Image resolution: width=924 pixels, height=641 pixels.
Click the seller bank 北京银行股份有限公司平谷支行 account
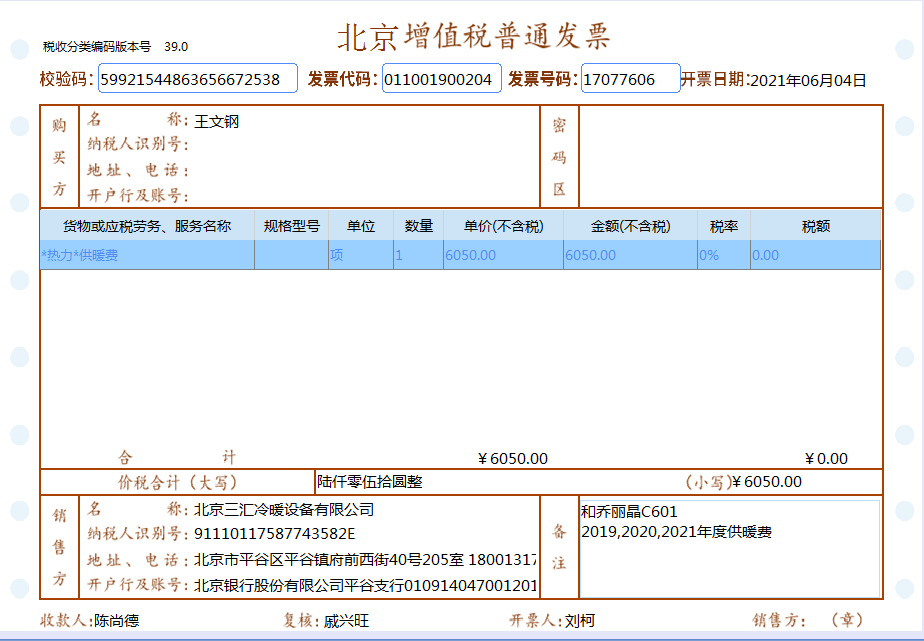pos(365,586)
